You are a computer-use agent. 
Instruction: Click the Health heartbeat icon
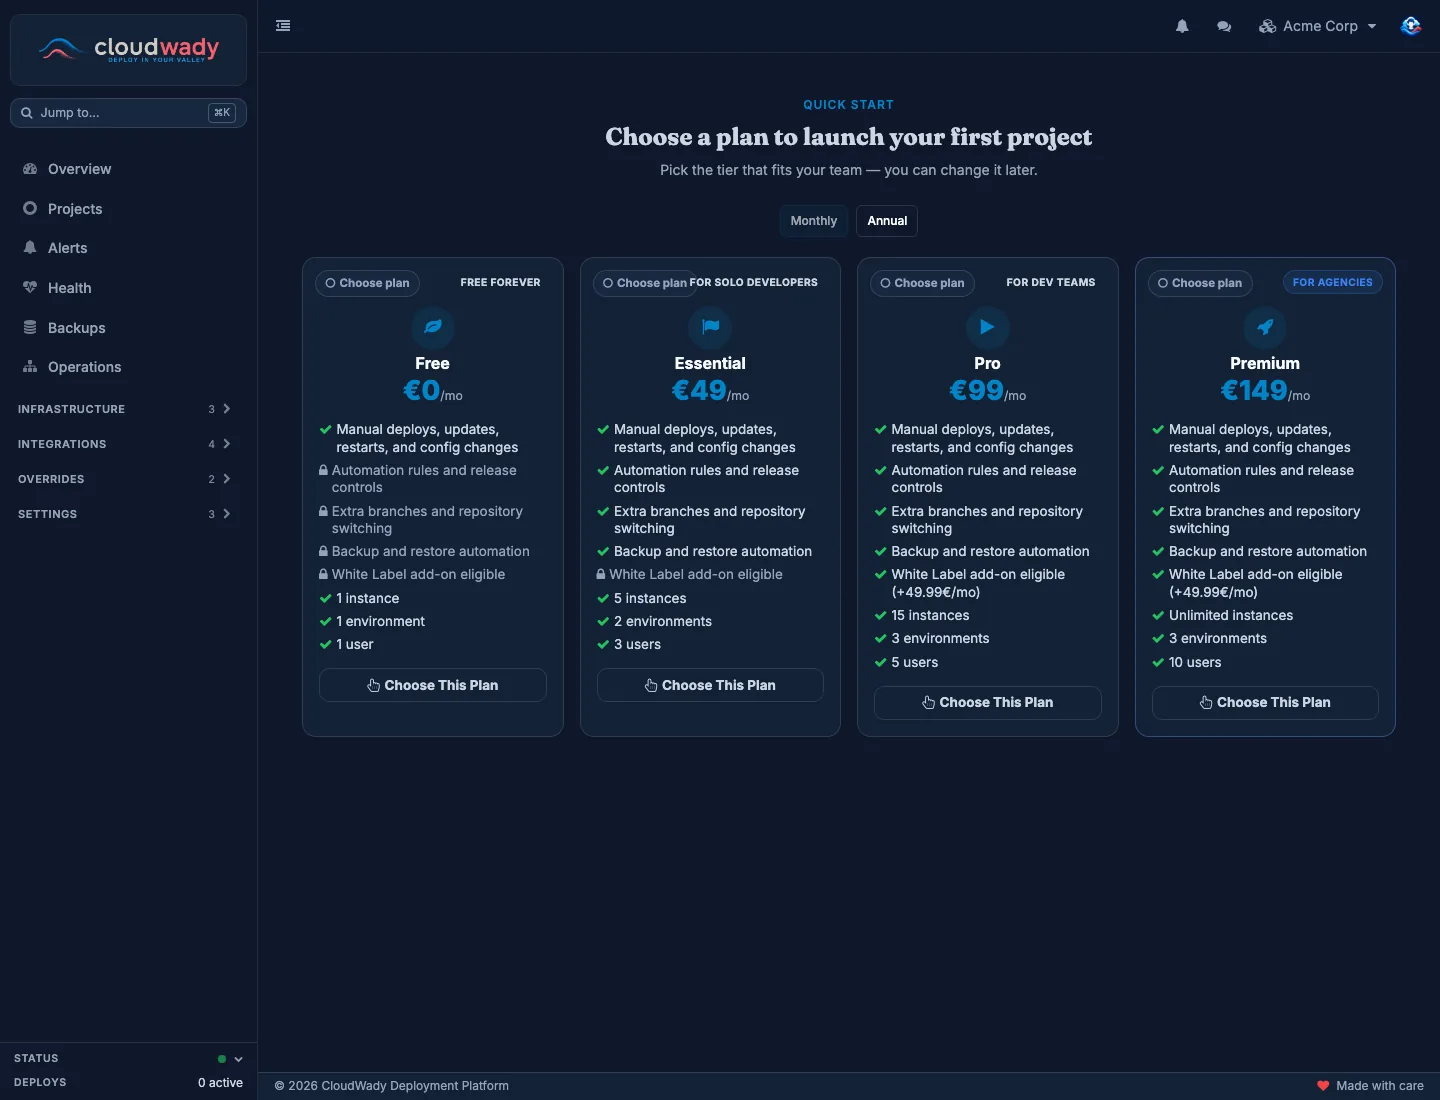point(30,288)
